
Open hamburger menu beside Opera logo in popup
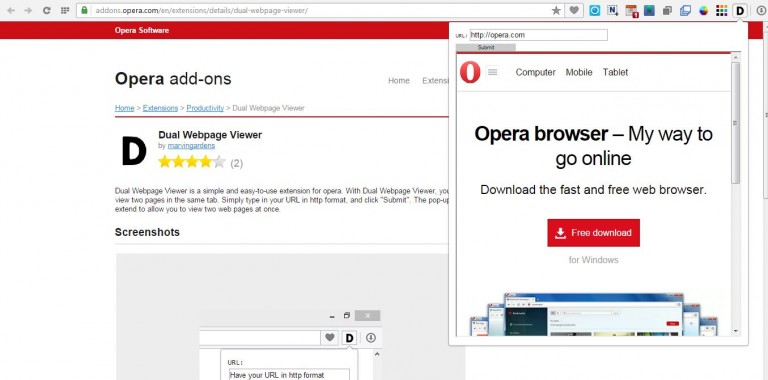click(x=493, y=72)
